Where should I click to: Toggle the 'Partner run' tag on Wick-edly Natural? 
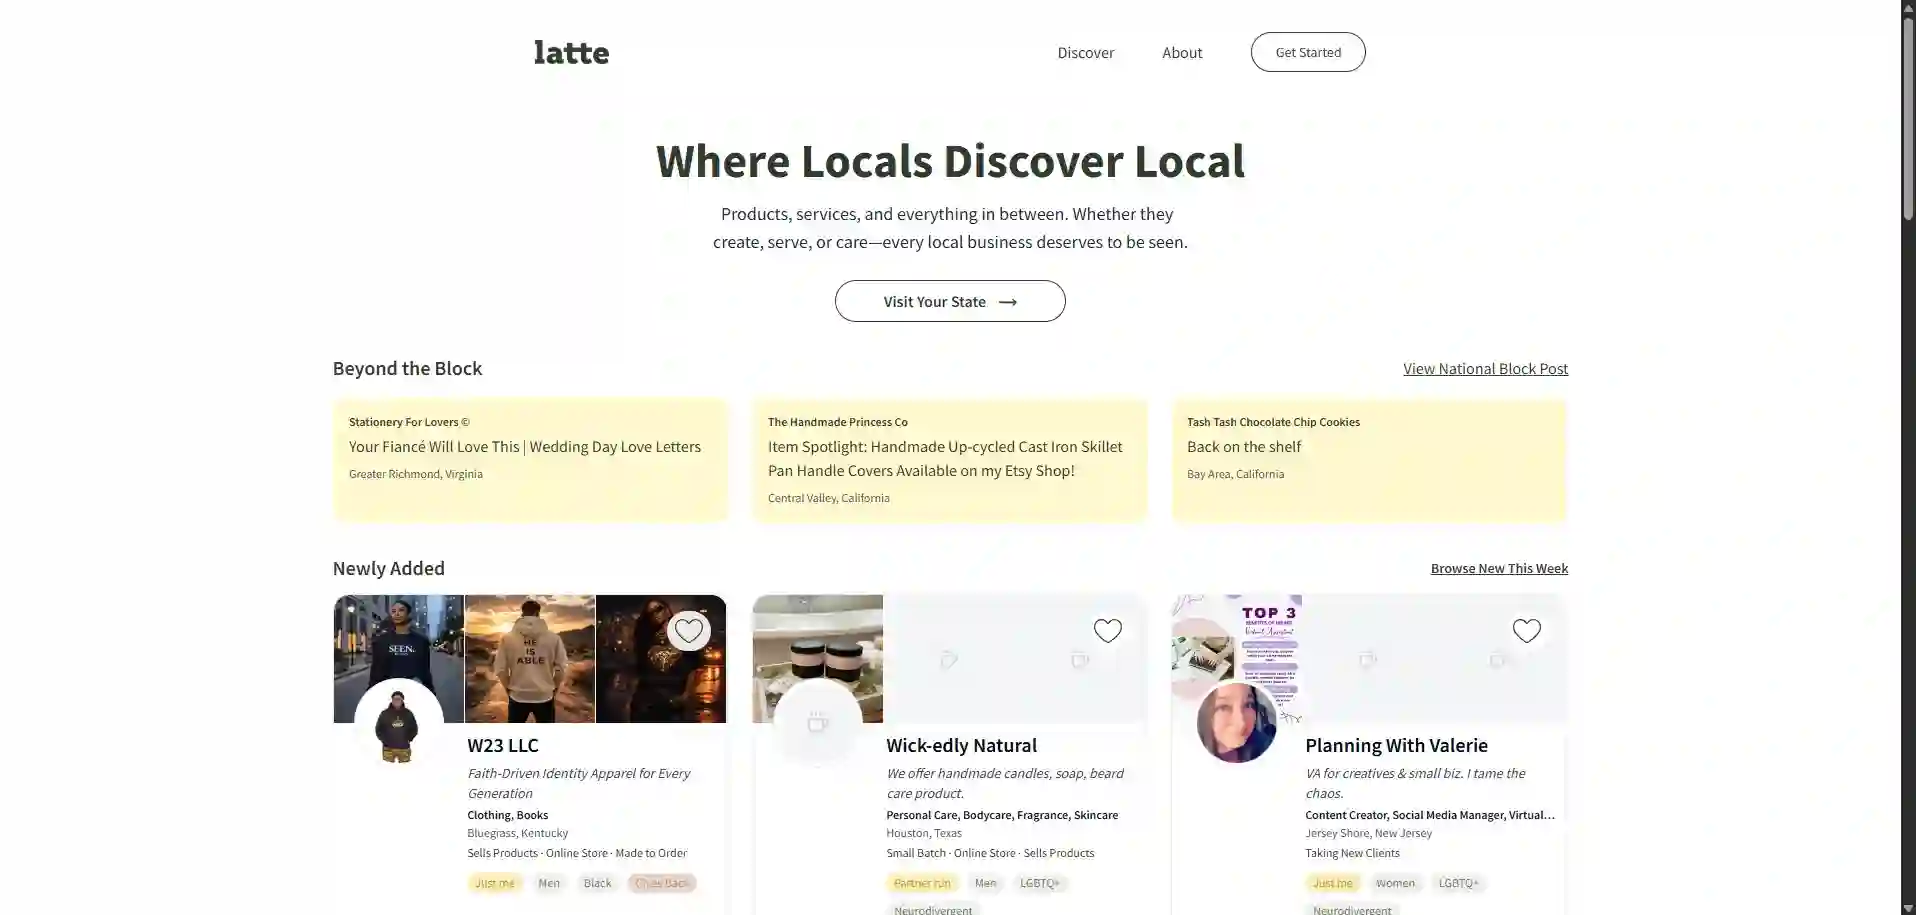tap(921, 883)
